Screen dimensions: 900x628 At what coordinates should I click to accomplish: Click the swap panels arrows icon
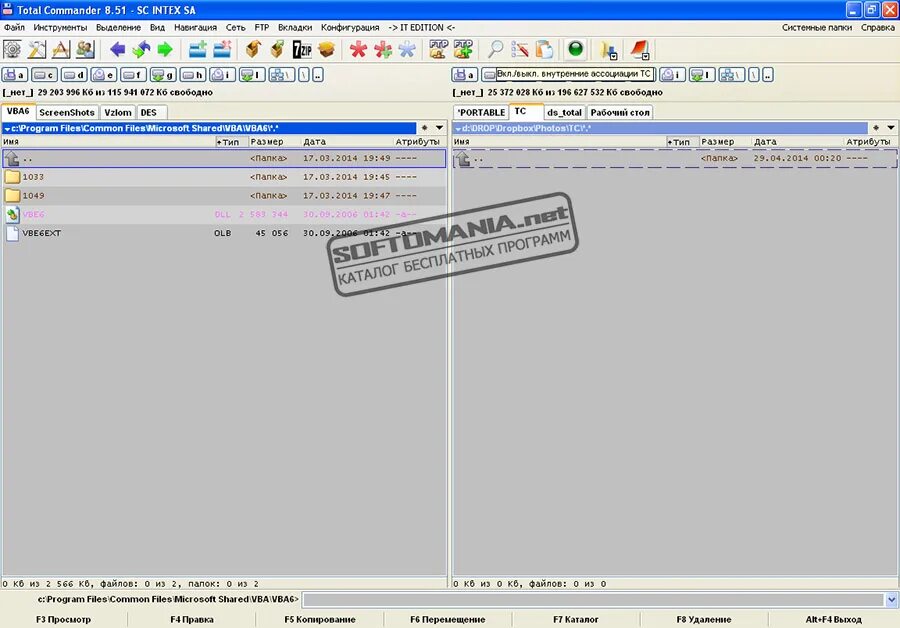click(x=141, y=50)
